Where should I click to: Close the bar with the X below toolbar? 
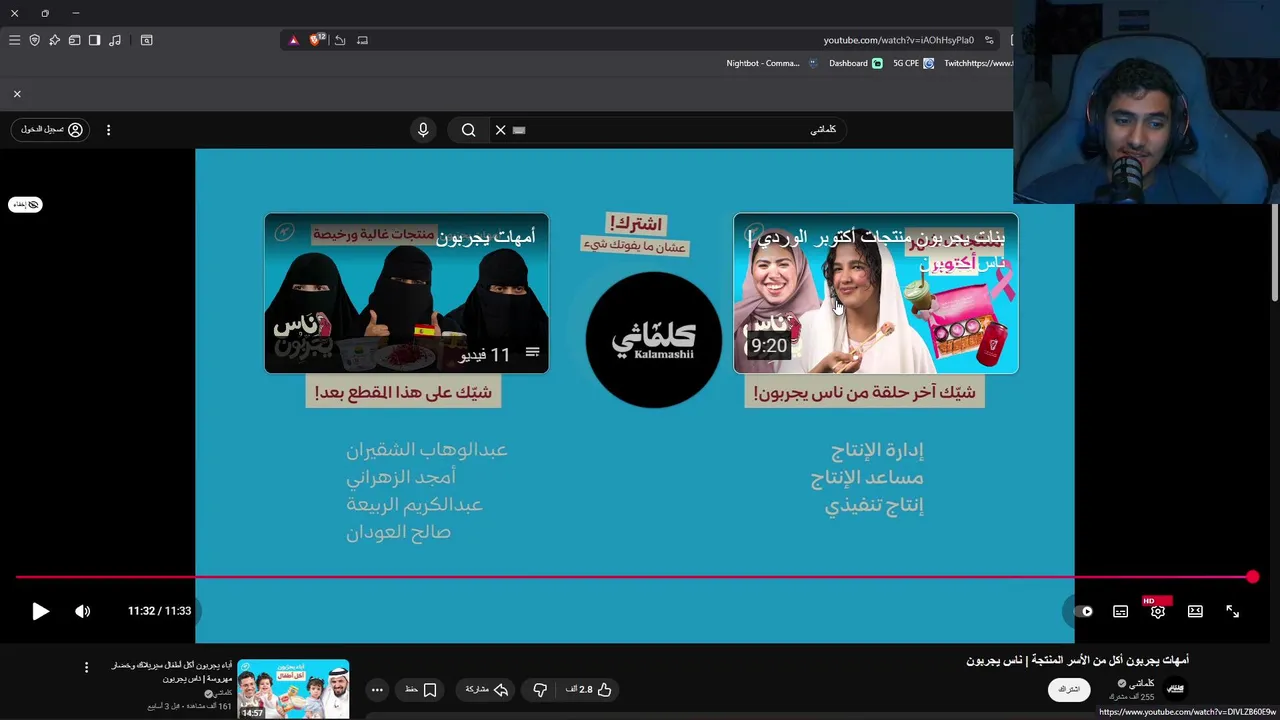pos(17,94)
